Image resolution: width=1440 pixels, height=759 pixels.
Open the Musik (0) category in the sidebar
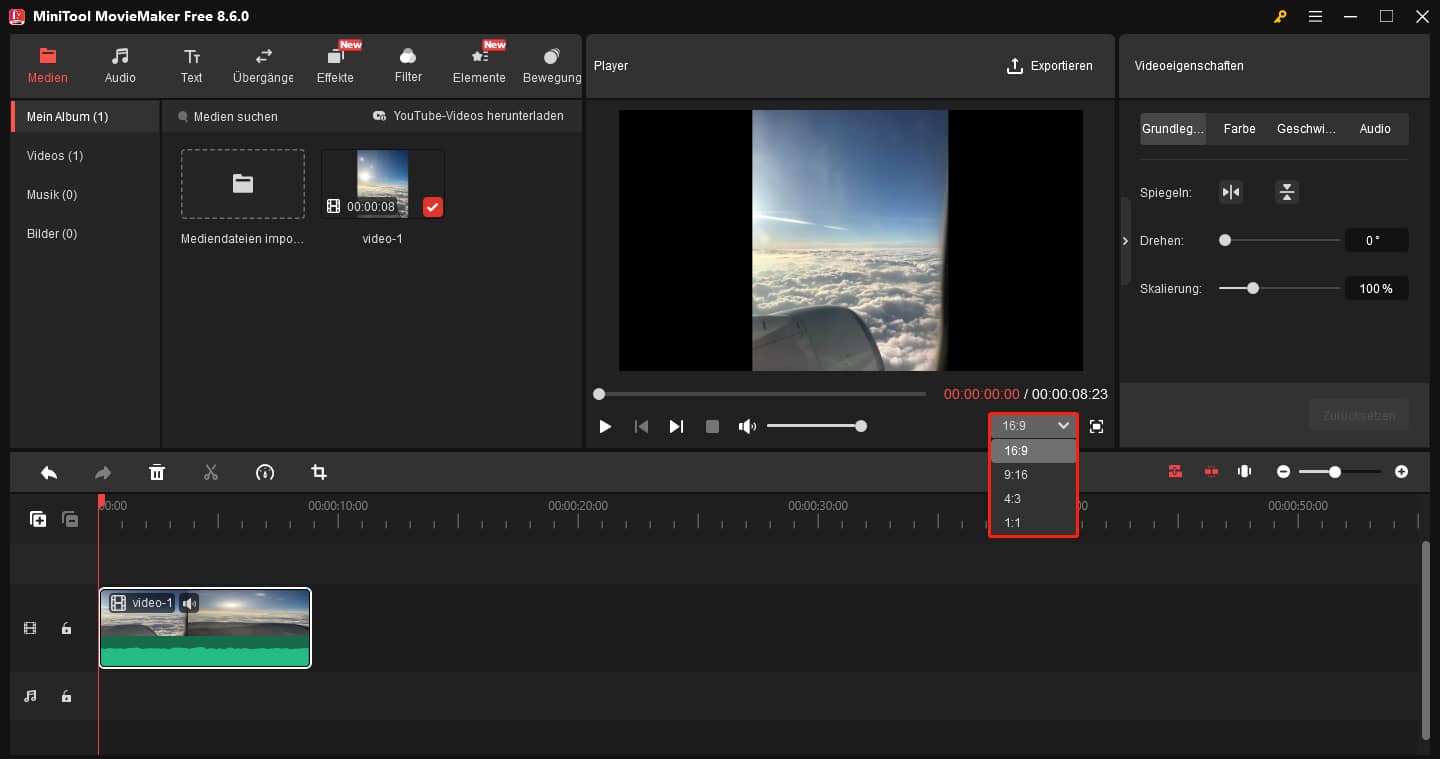[51, 194]
